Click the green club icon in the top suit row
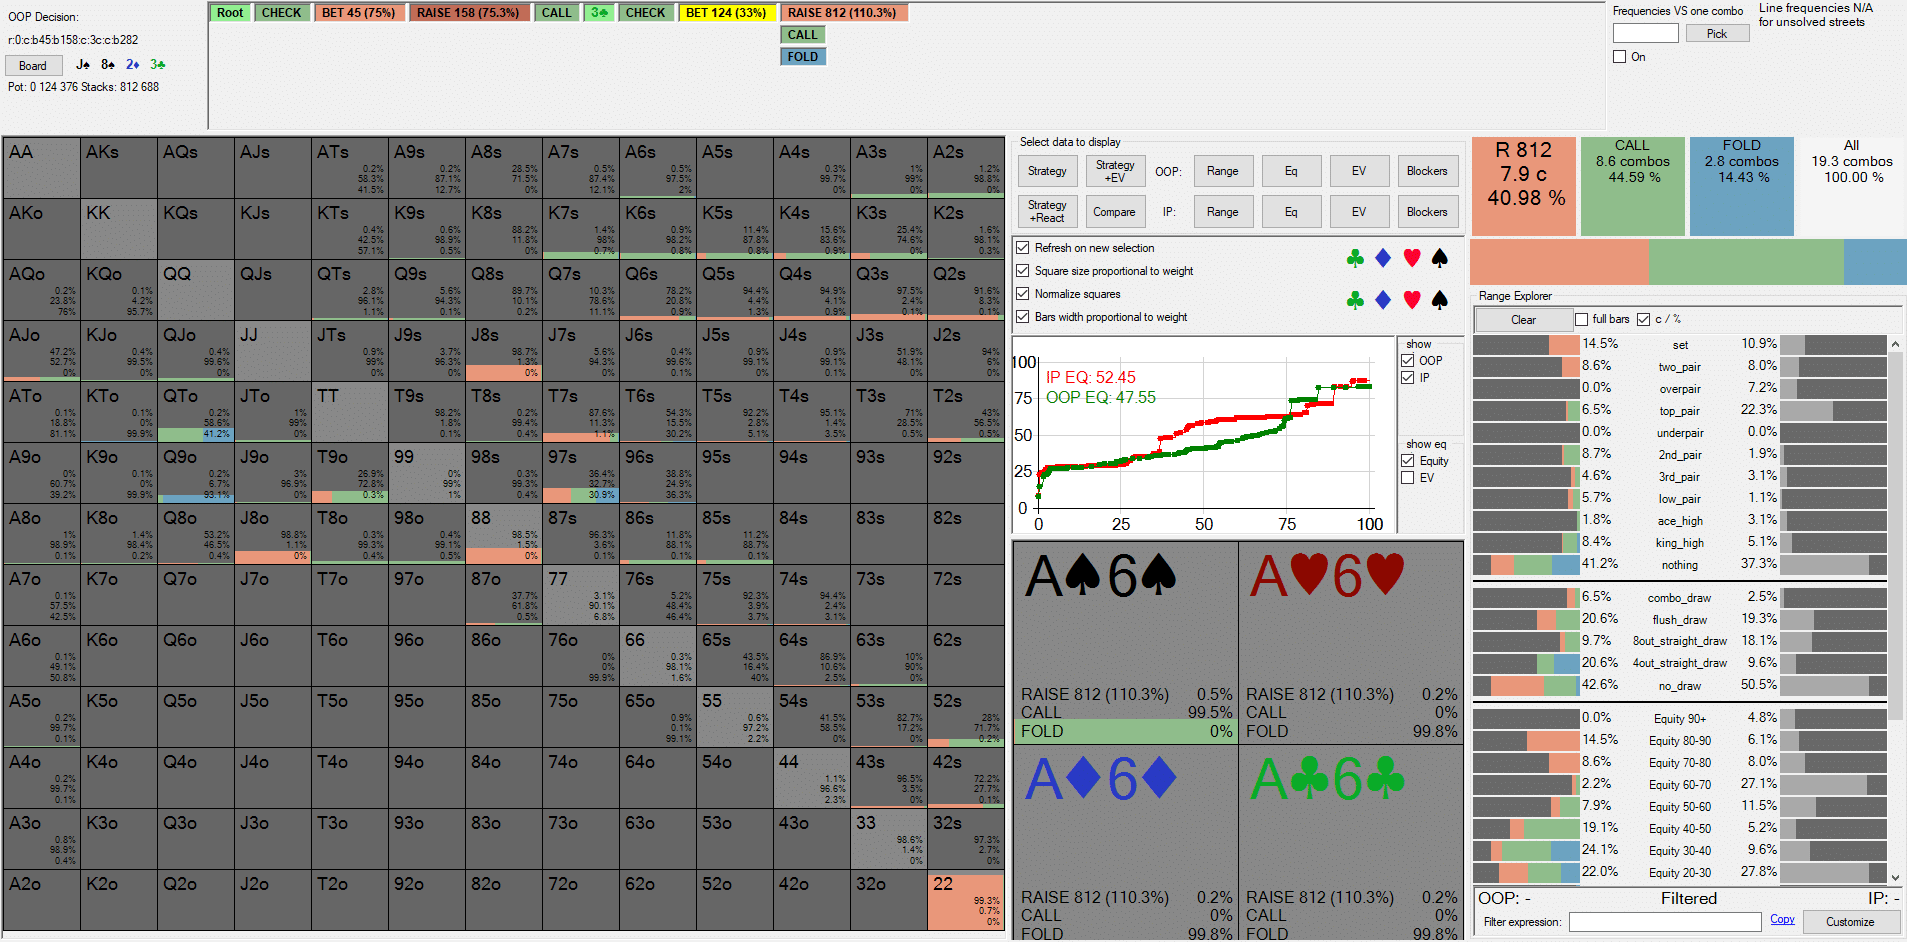The height and width of the screenshot is (942, 1907). point(1355,259)
